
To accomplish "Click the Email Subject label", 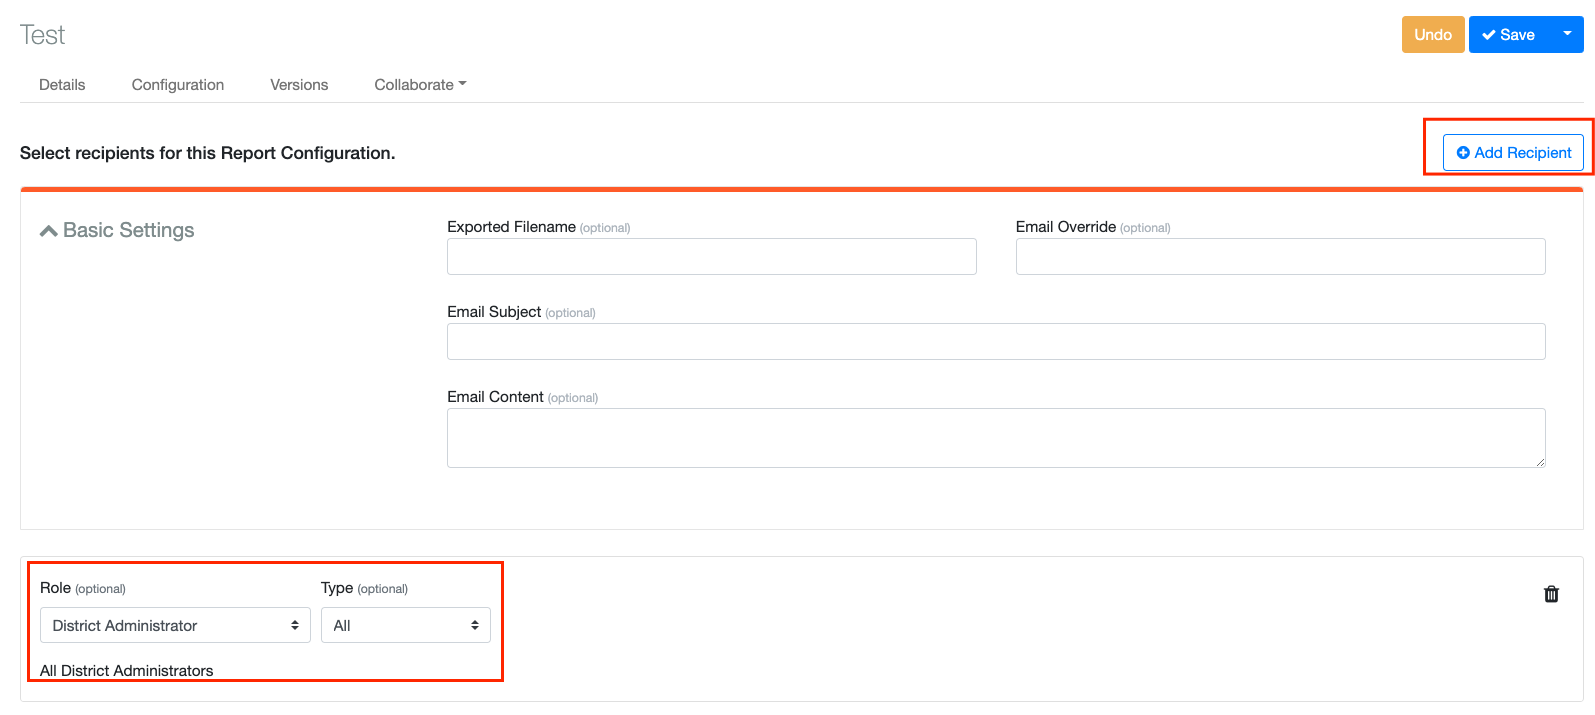I will [x=494, y=312].
